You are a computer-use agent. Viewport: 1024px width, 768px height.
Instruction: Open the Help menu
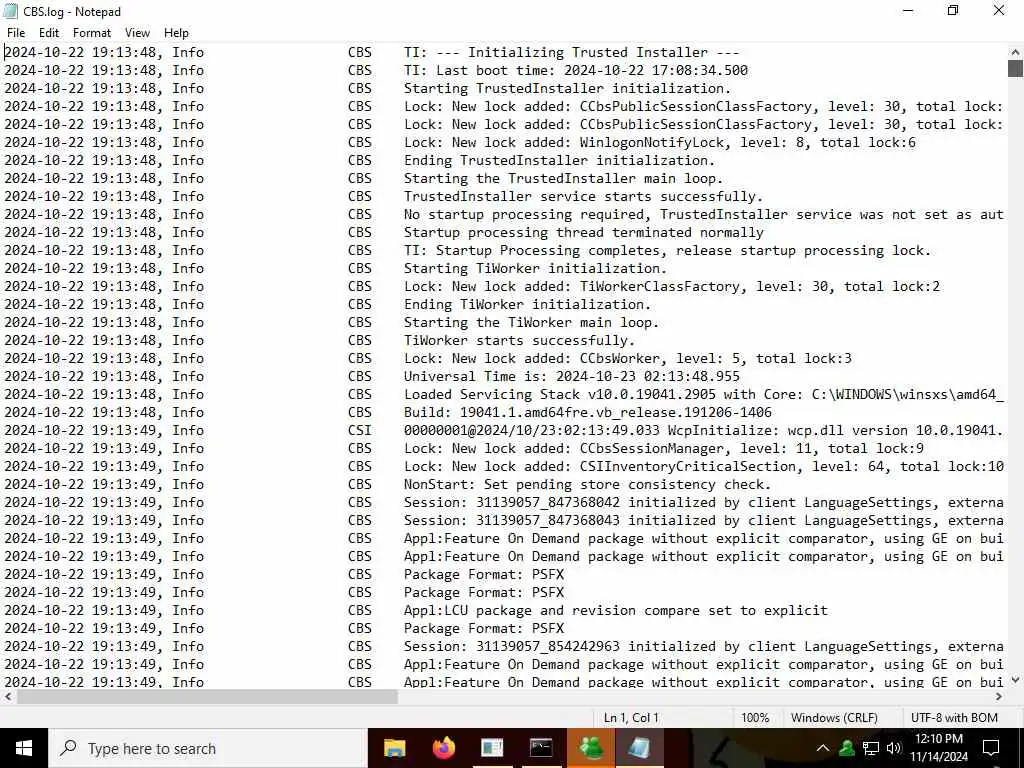pyautogui.click(x=176, y=33)
